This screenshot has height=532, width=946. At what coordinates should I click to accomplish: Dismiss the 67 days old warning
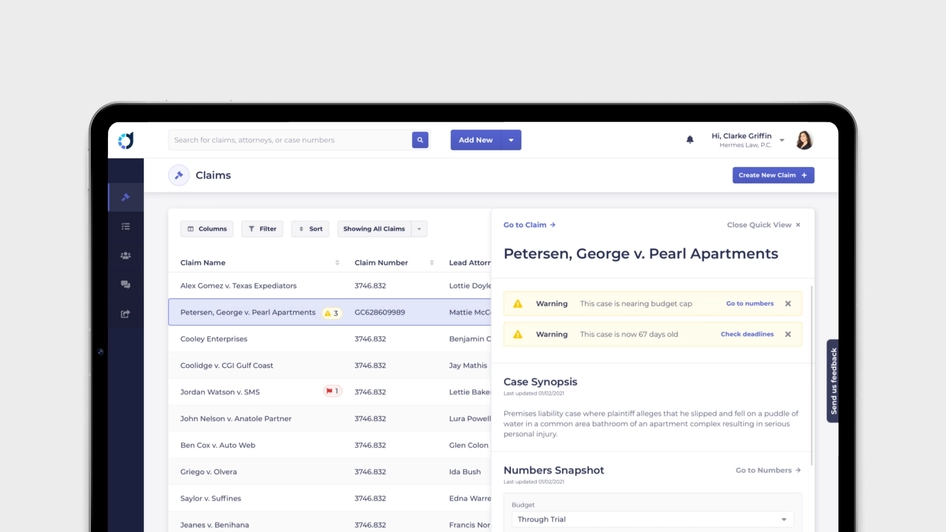(x=788, y=334)
